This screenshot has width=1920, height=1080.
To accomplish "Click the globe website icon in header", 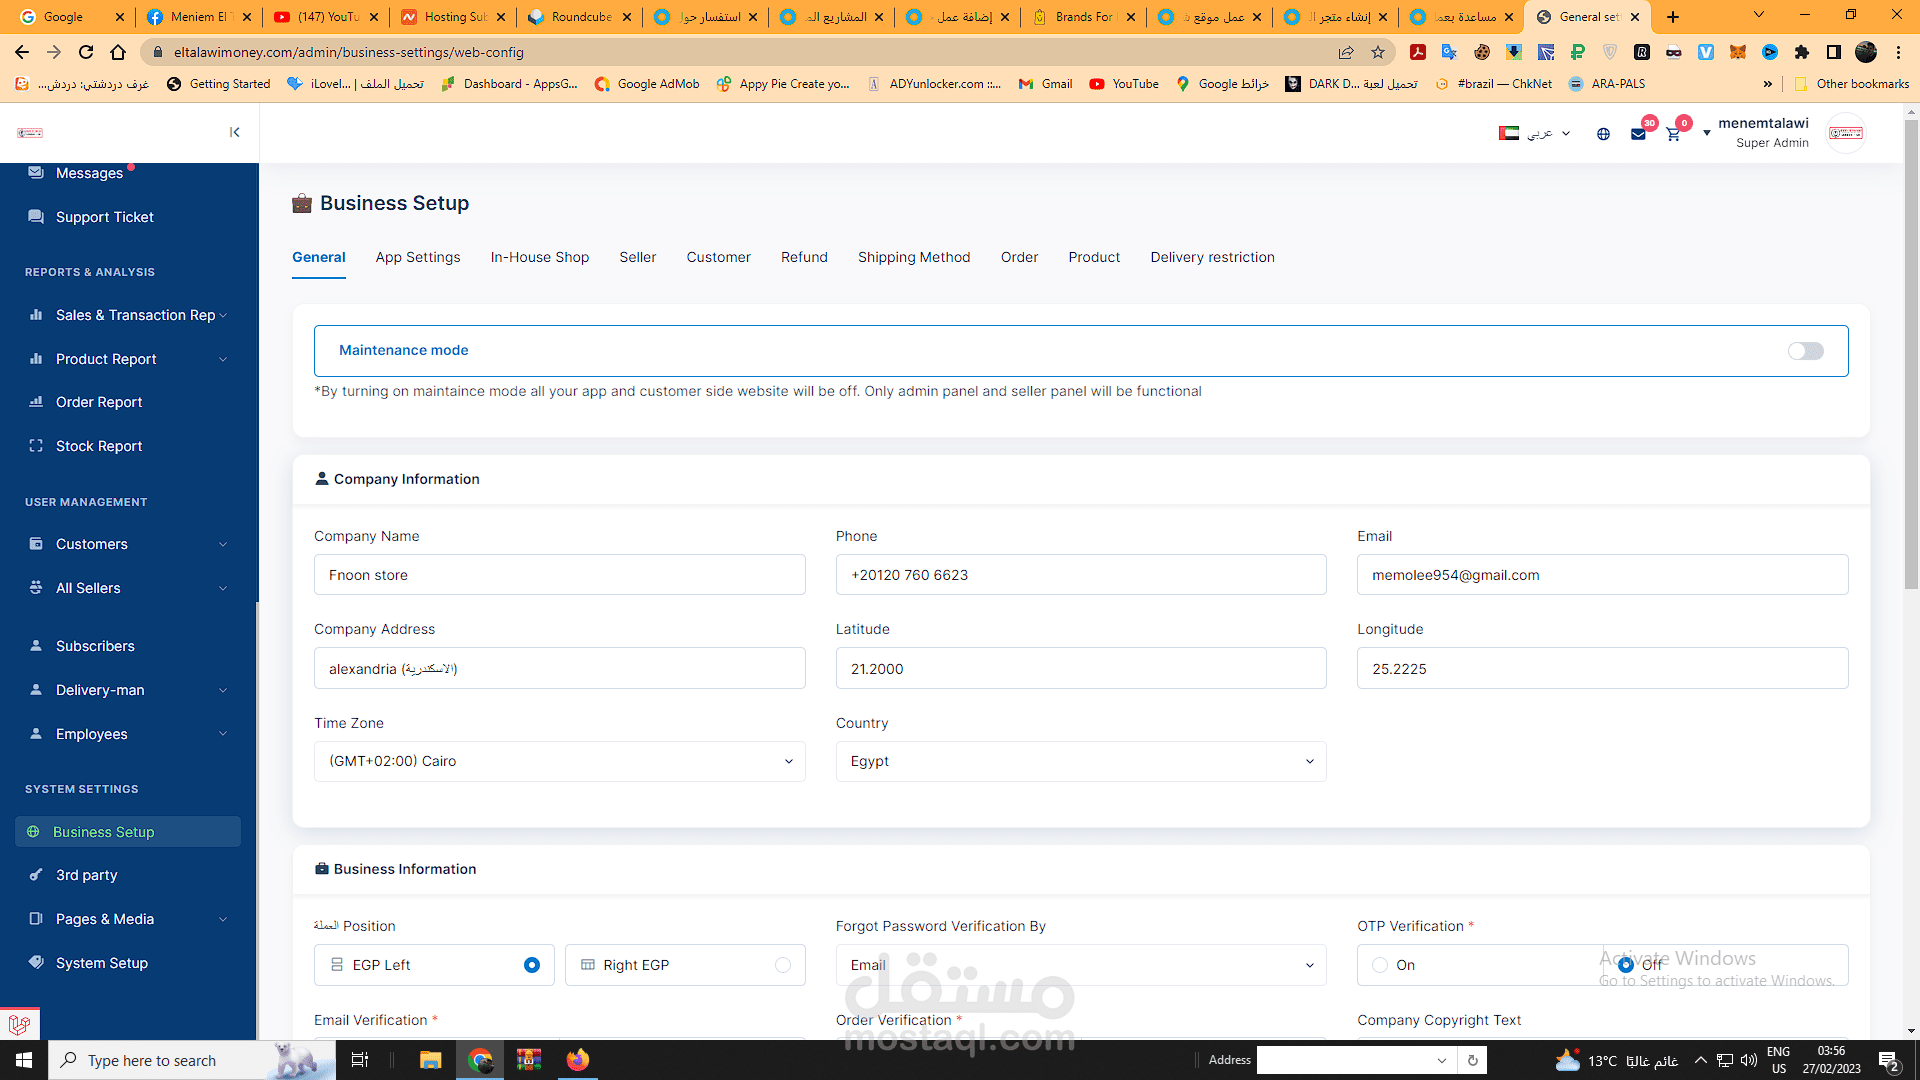I will pos(1603,134).
